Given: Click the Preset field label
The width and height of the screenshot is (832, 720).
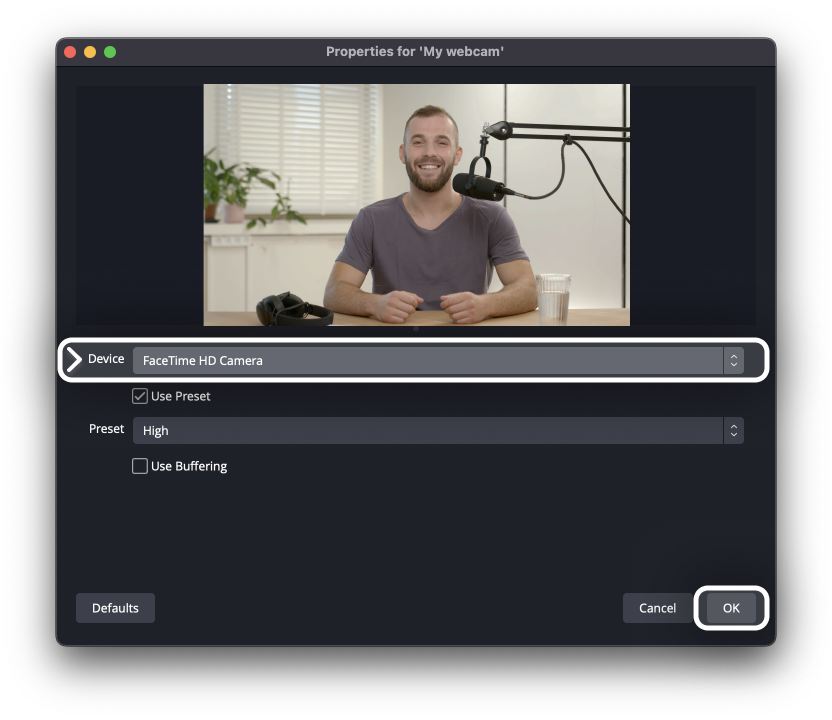Looking at the screenshot, I should pos(106,429).
